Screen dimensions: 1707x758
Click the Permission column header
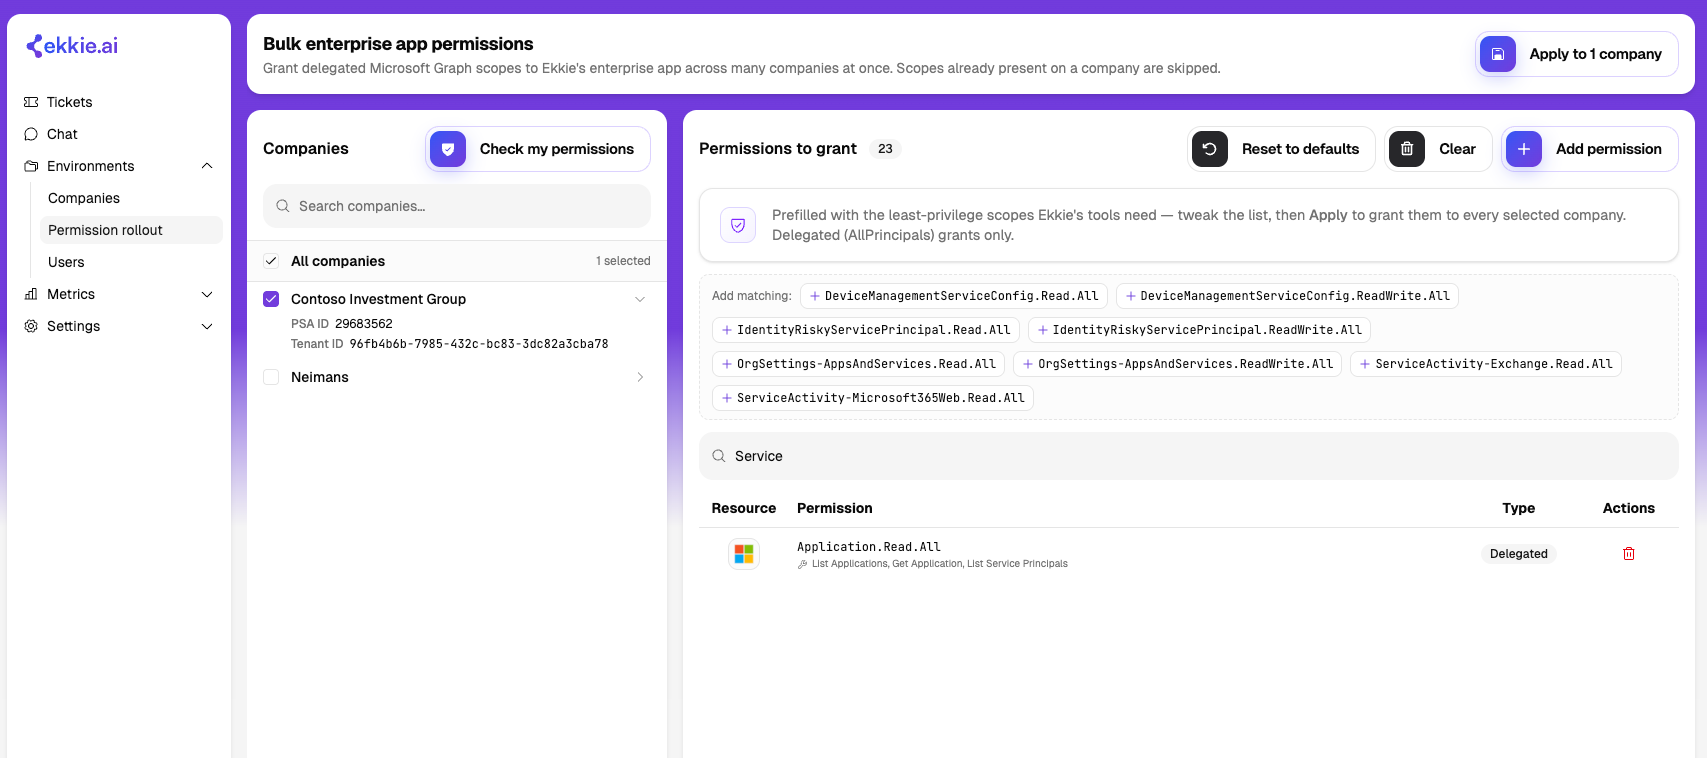tap(835, 508)
